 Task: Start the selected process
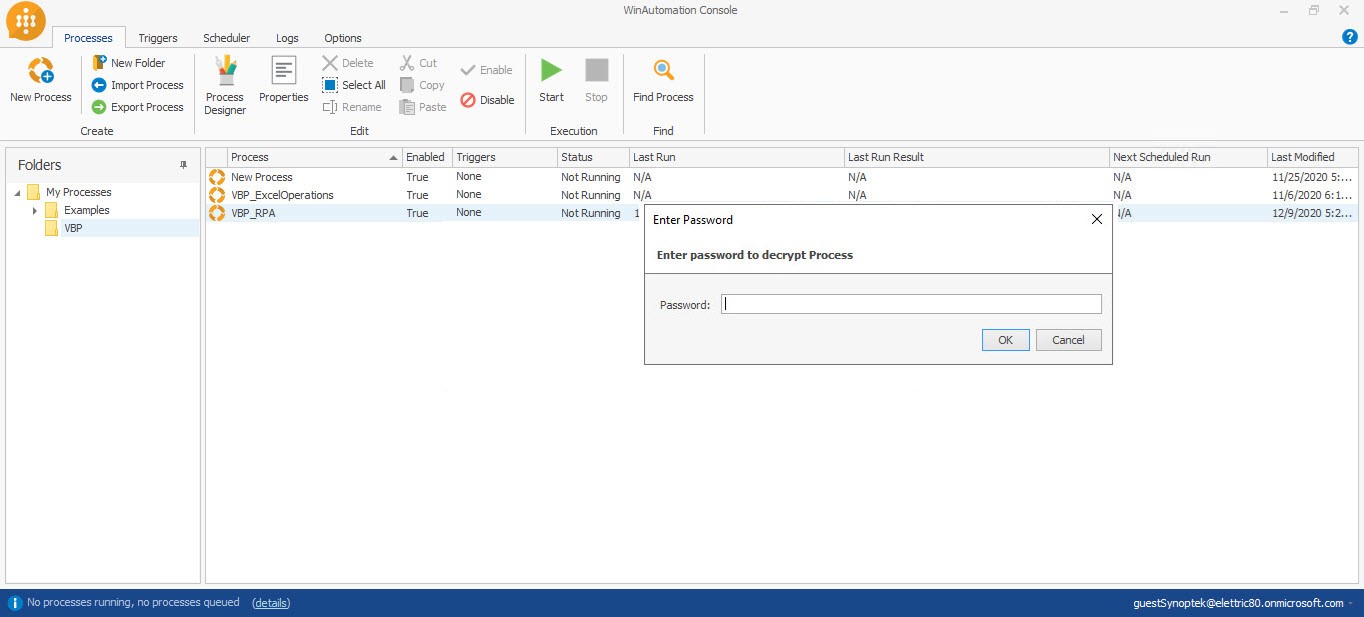coord(550,80)
